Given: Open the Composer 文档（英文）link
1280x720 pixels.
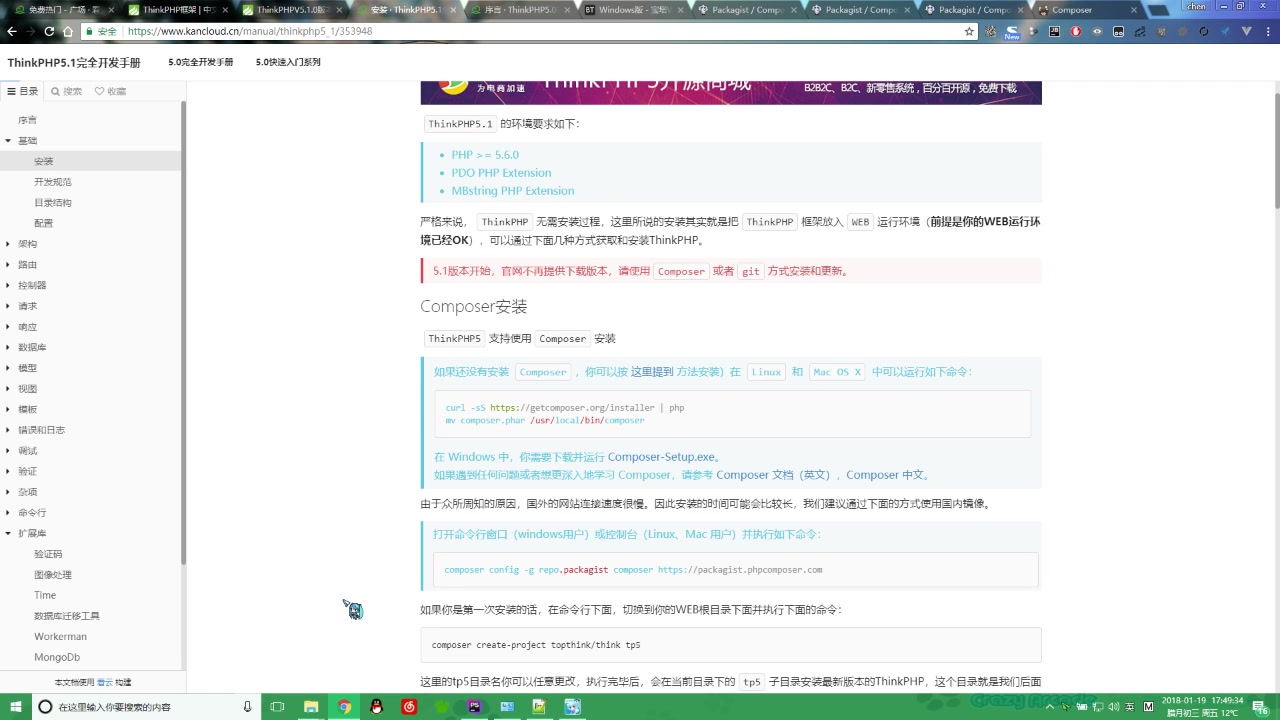Looking at the screenshot, I should (x=773, y=475).
